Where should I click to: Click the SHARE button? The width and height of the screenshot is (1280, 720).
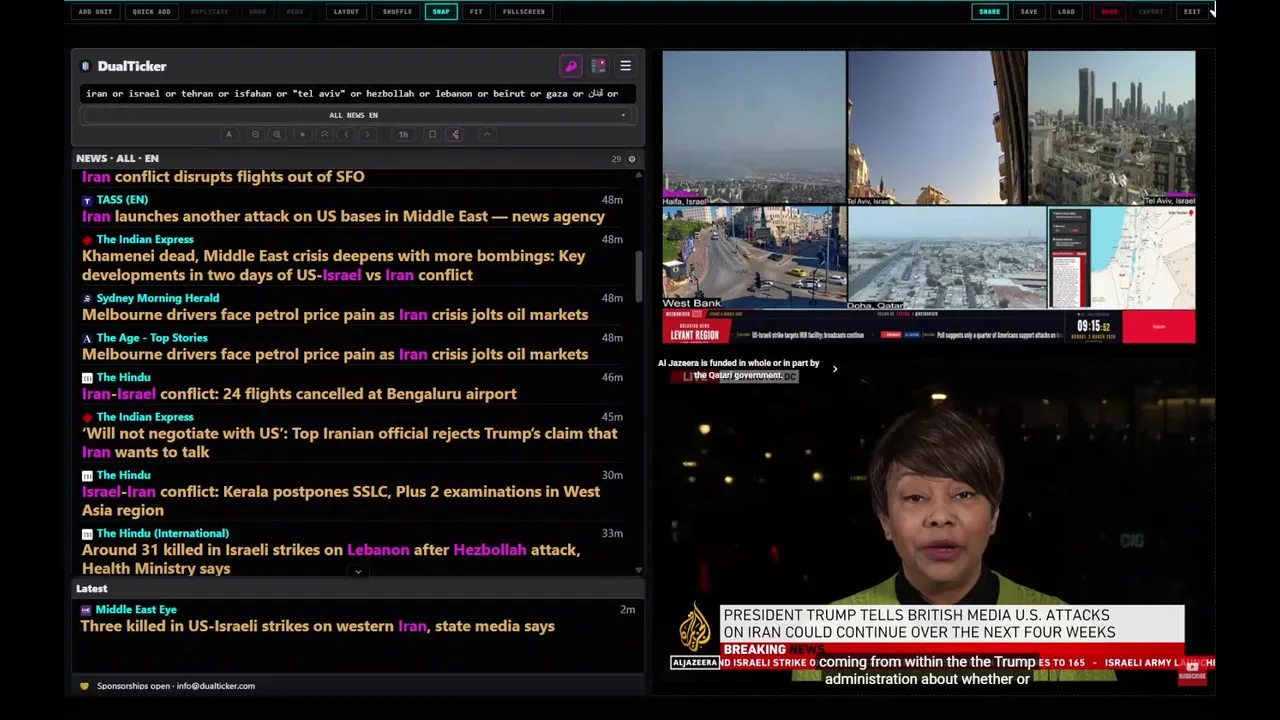[x=990, y=12]
